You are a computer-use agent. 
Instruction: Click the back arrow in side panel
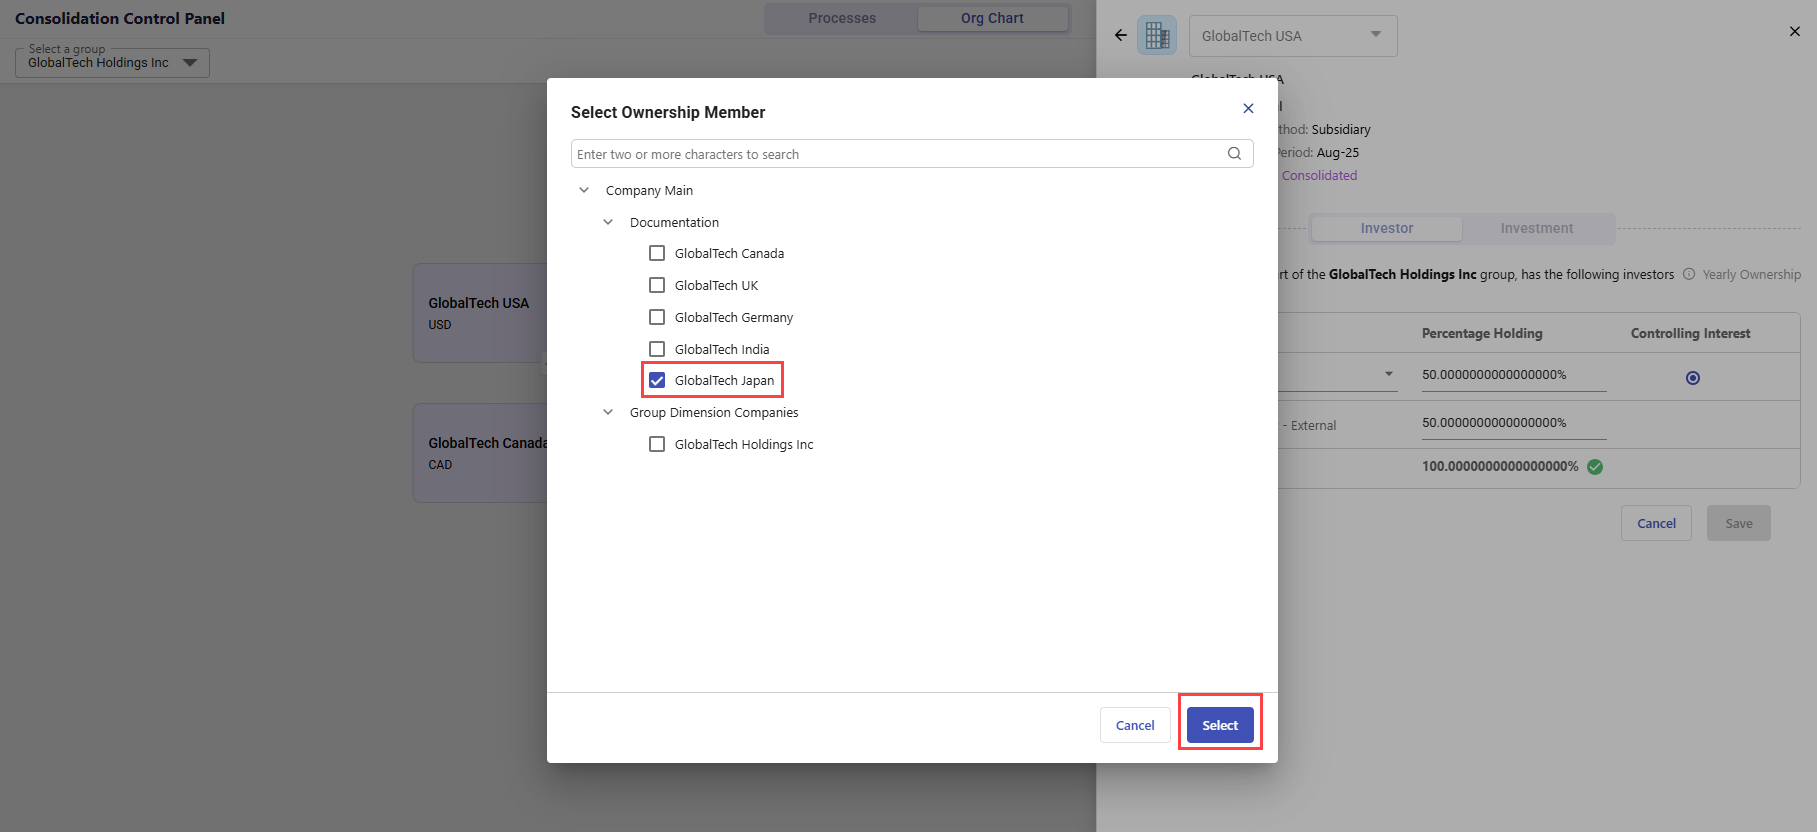click(1120, 36)
